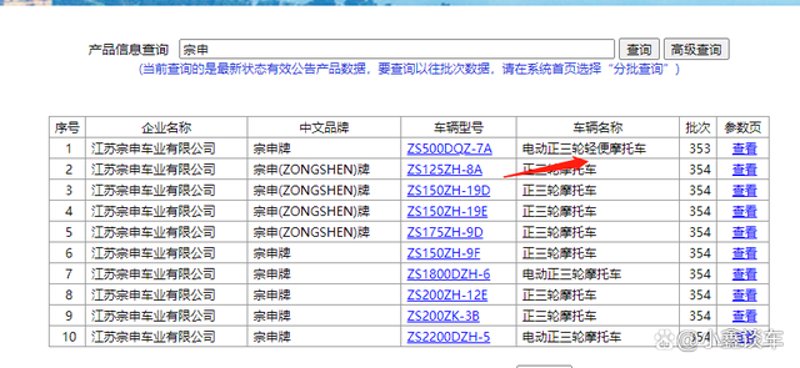Click 查看 in the ZS150ZH-19D row
The height and width of the screenshot is (368, 800).
tap(744, 190)
